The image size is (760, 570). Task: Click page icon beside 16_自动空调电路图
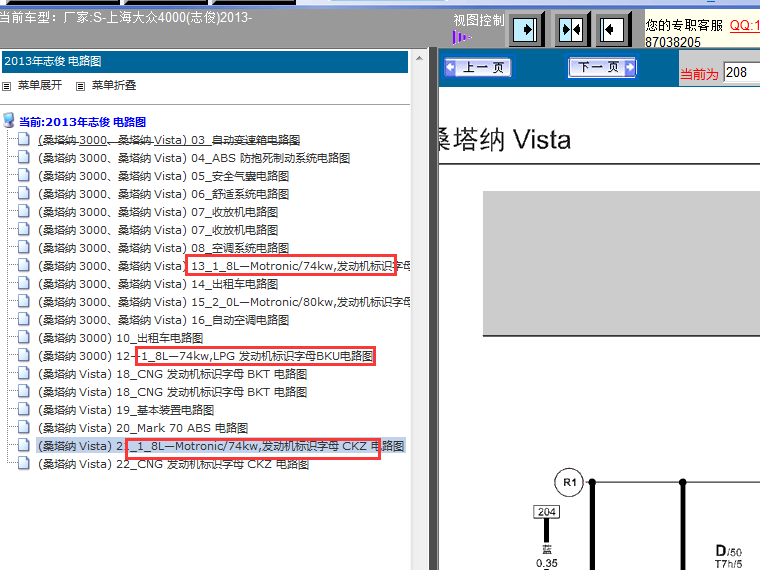click(23, 319)
